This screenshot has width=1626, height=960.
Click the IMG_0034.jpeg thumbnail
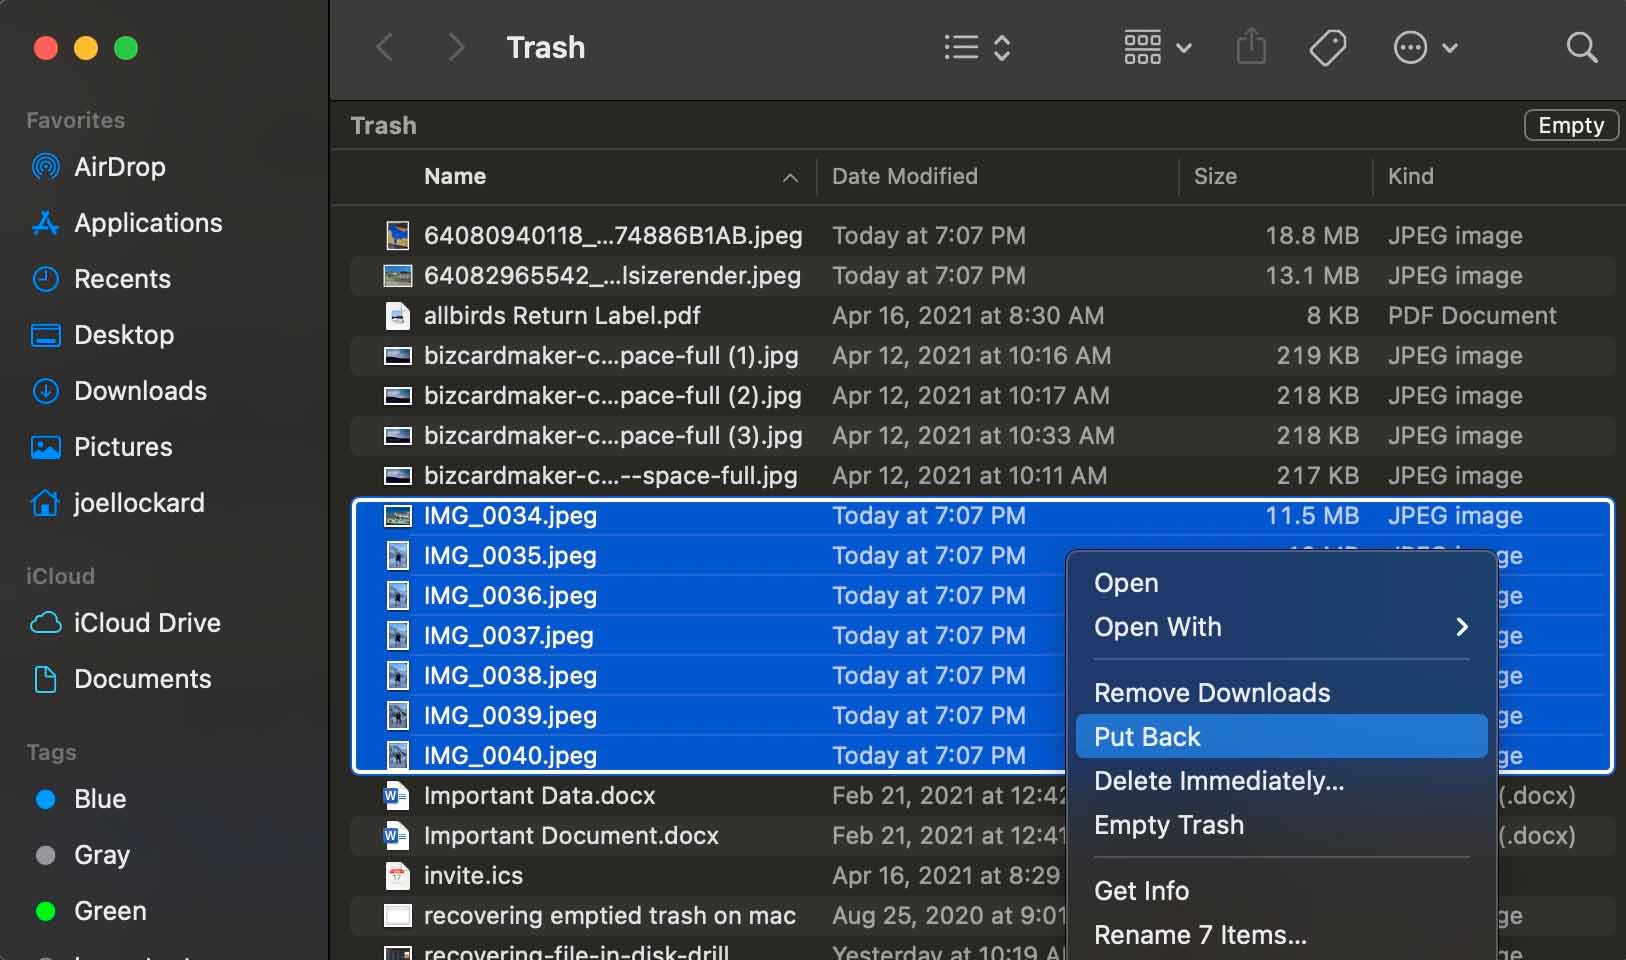pyautogui.click(x=398, y=515)
